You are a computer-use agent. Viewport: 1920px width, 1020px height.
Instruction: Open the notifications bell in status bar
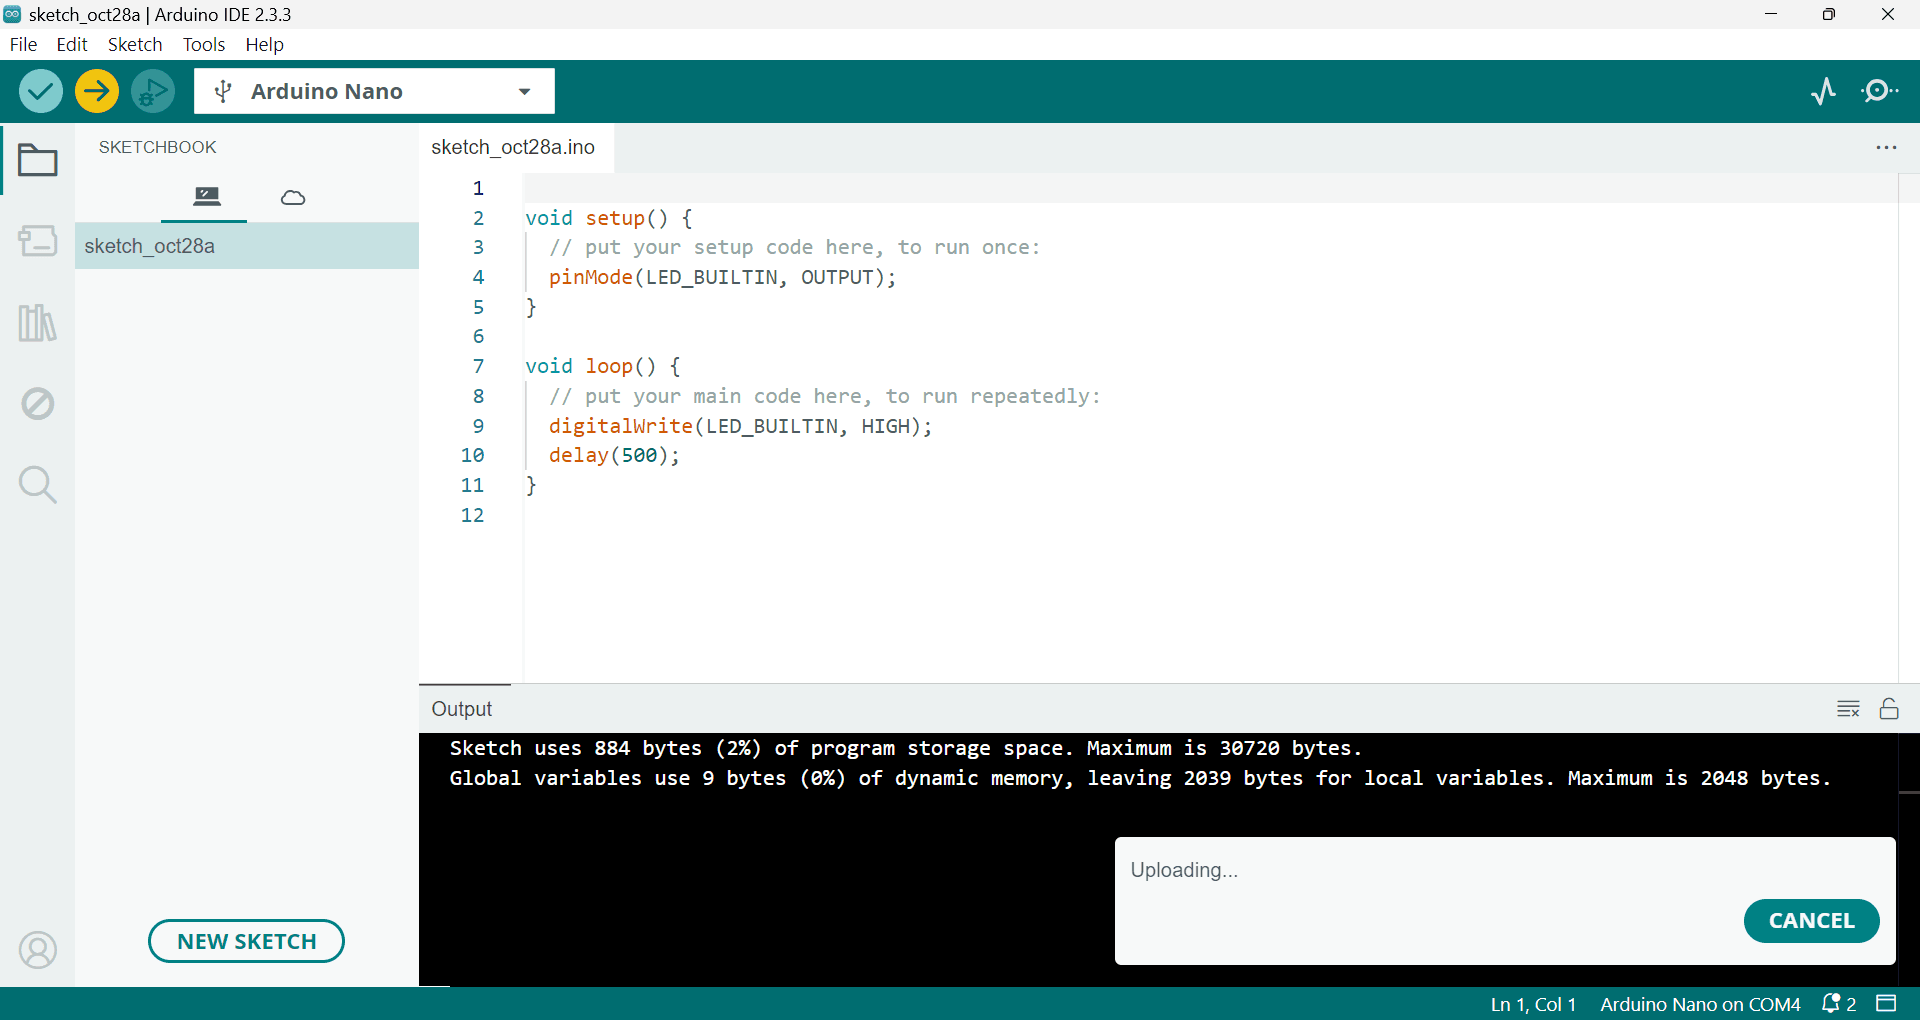tap(1838, 1003)
